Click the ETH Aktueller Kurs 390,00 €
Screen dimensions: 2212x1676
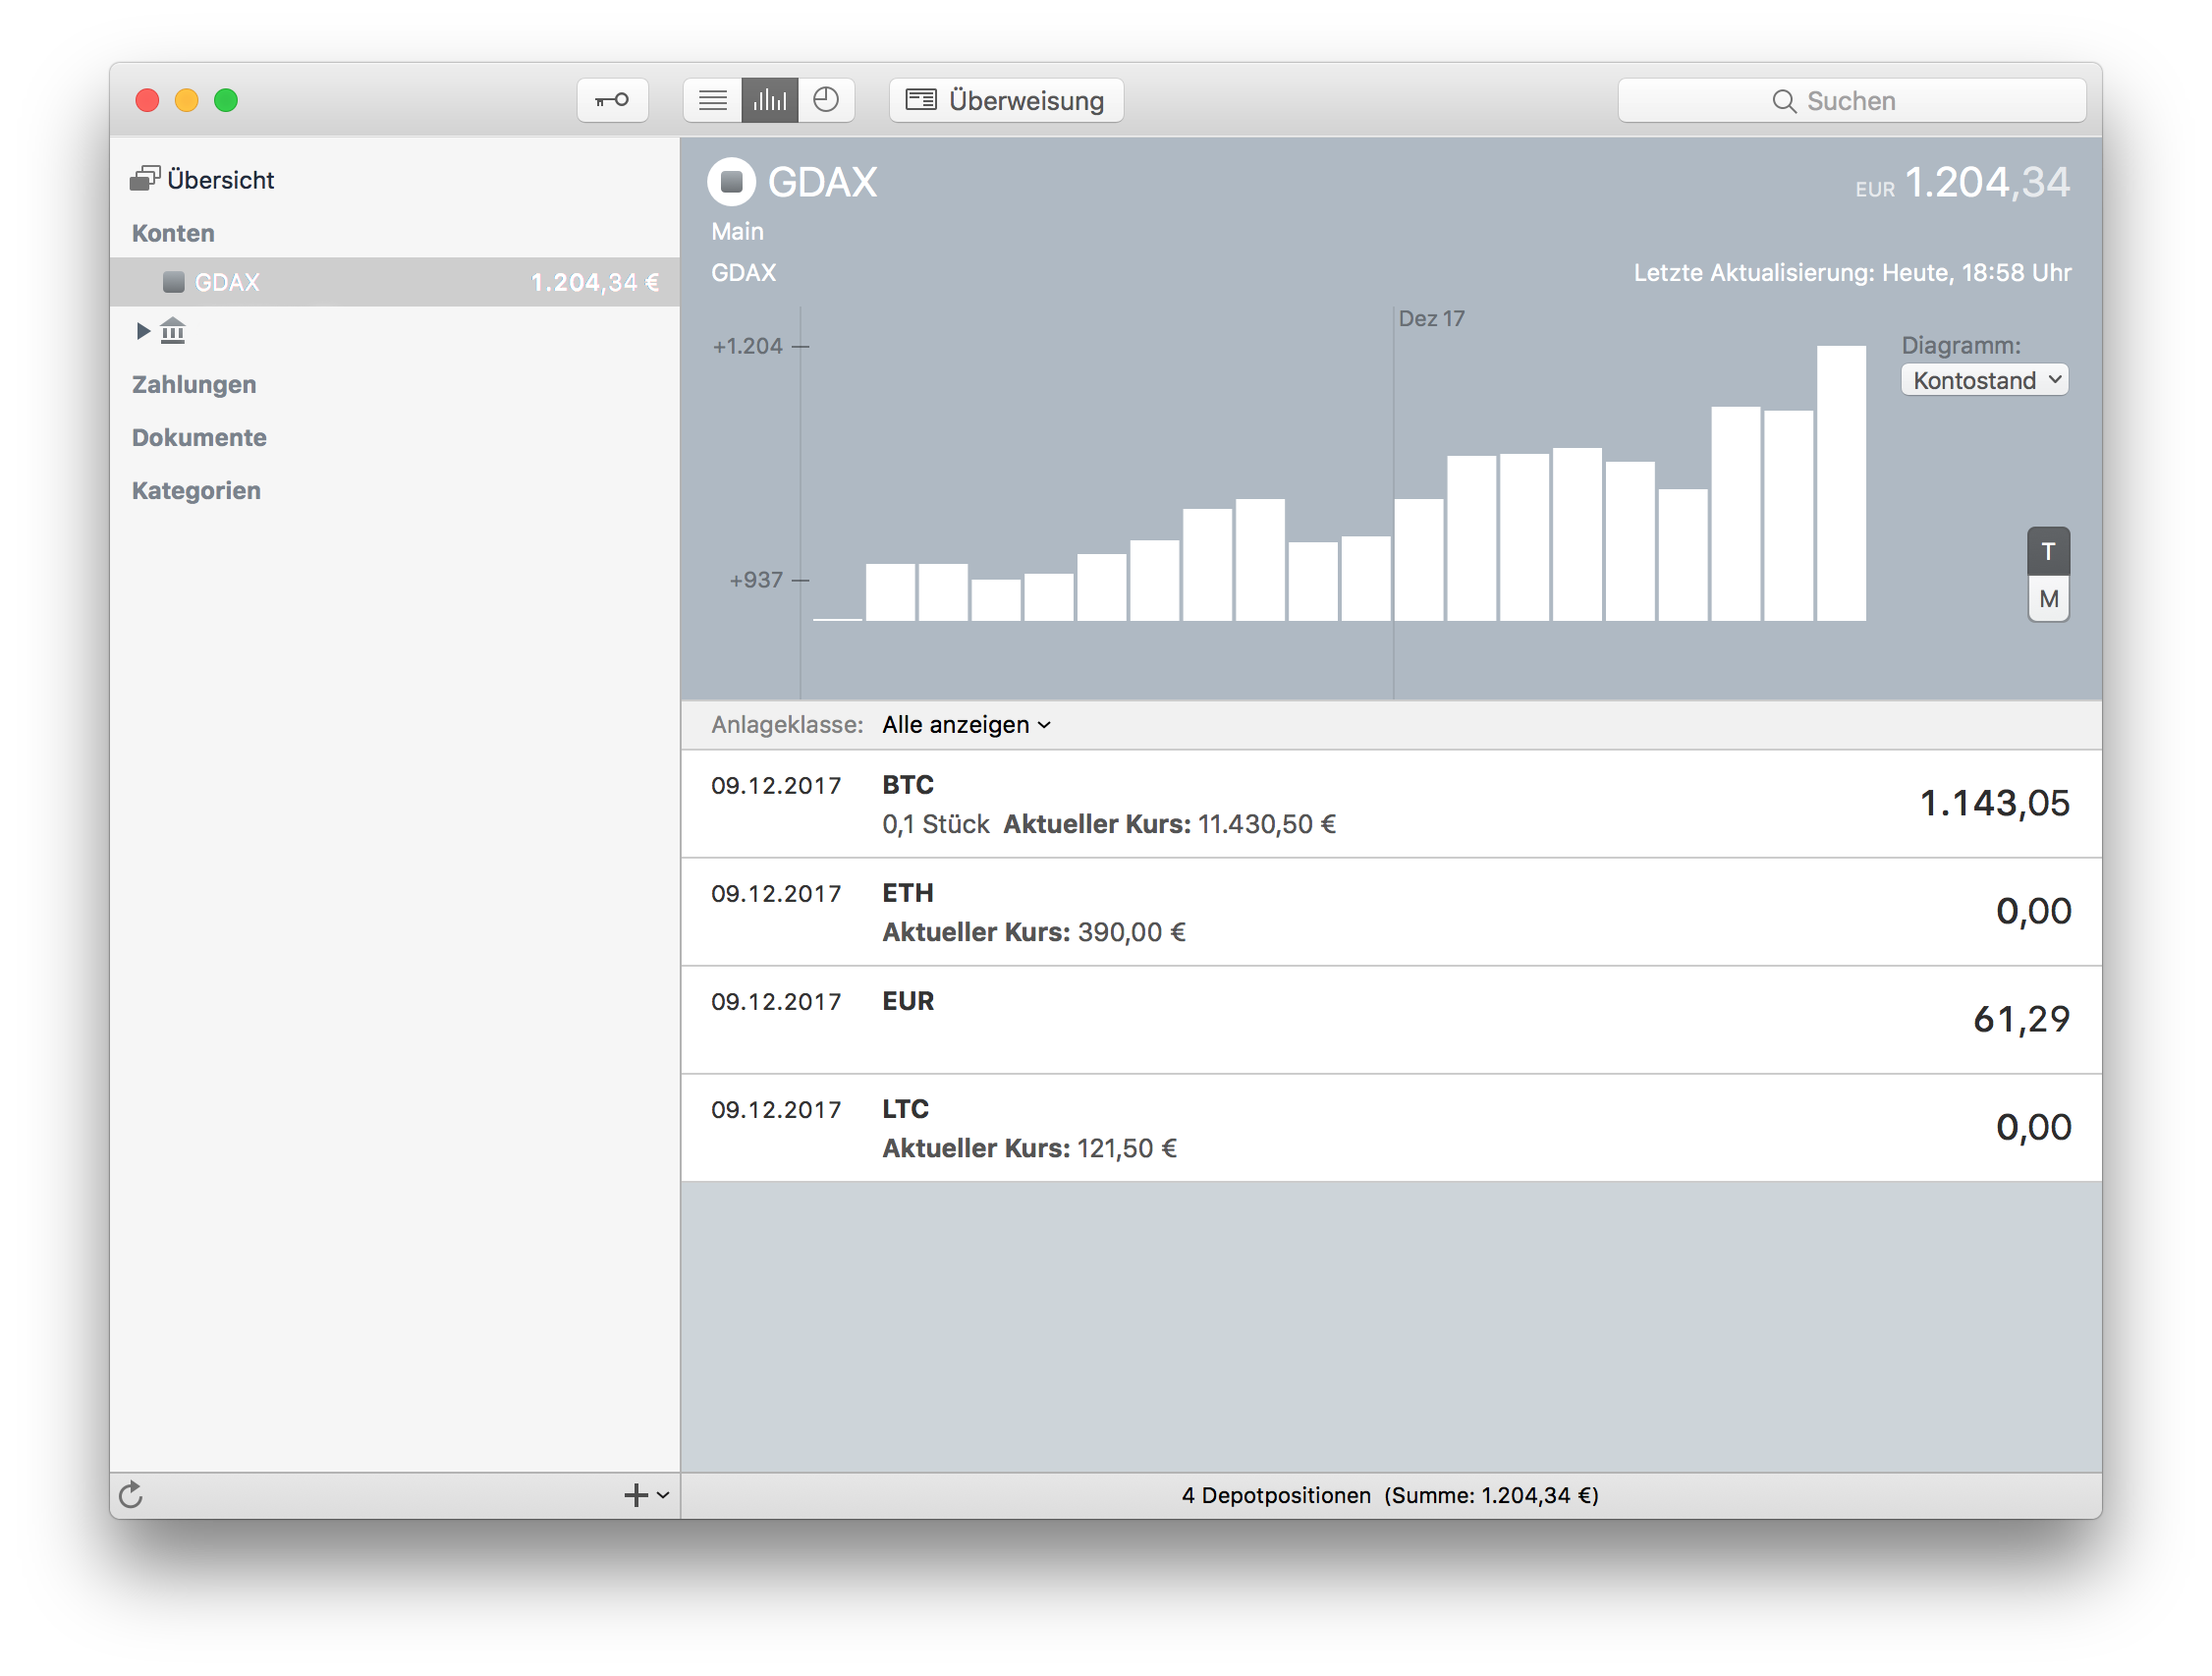pos(1033,932)
